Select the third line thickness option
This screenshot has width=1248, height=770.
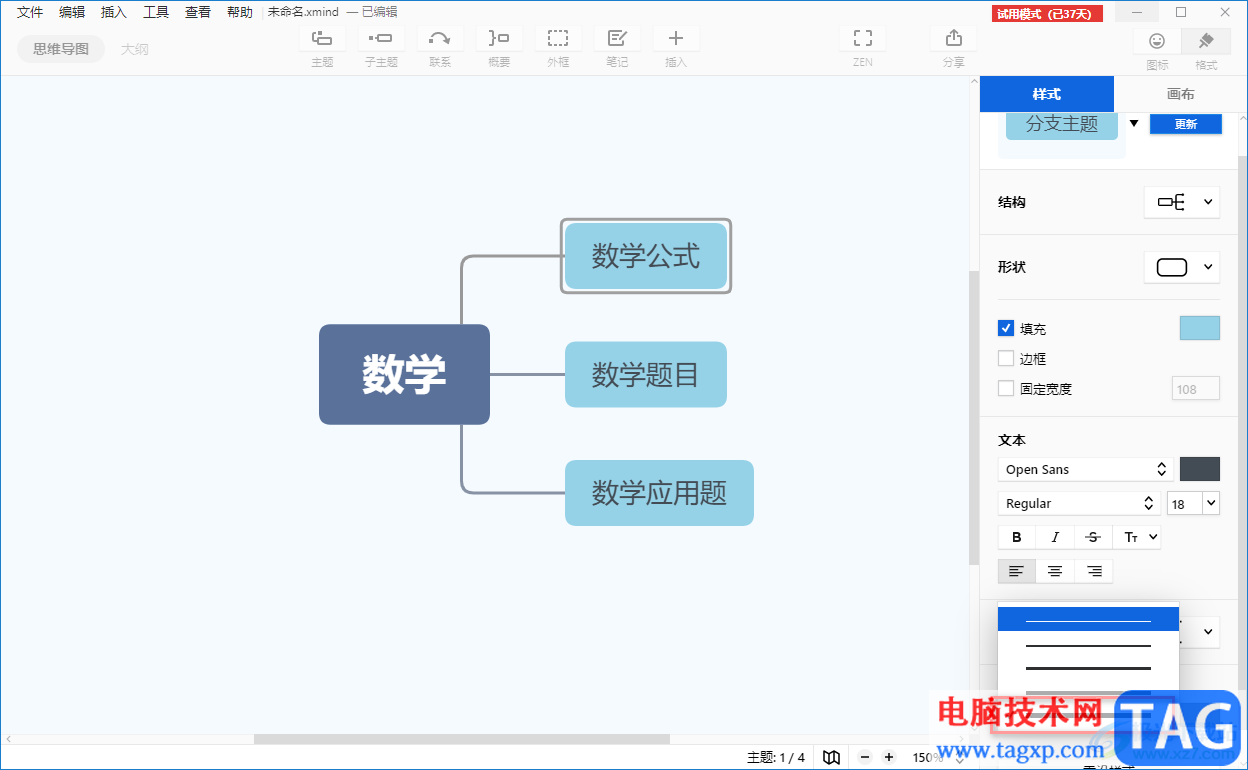coord(1088,668)
